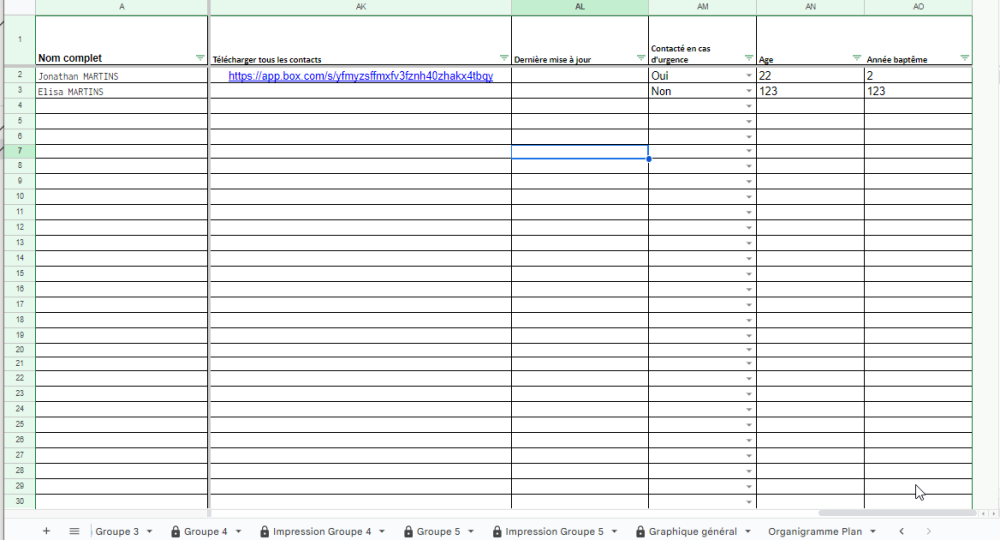The image size is (1000, 540).
Task: Open row 10 emergency contact dropdown
Action: [x=749, y=197]
